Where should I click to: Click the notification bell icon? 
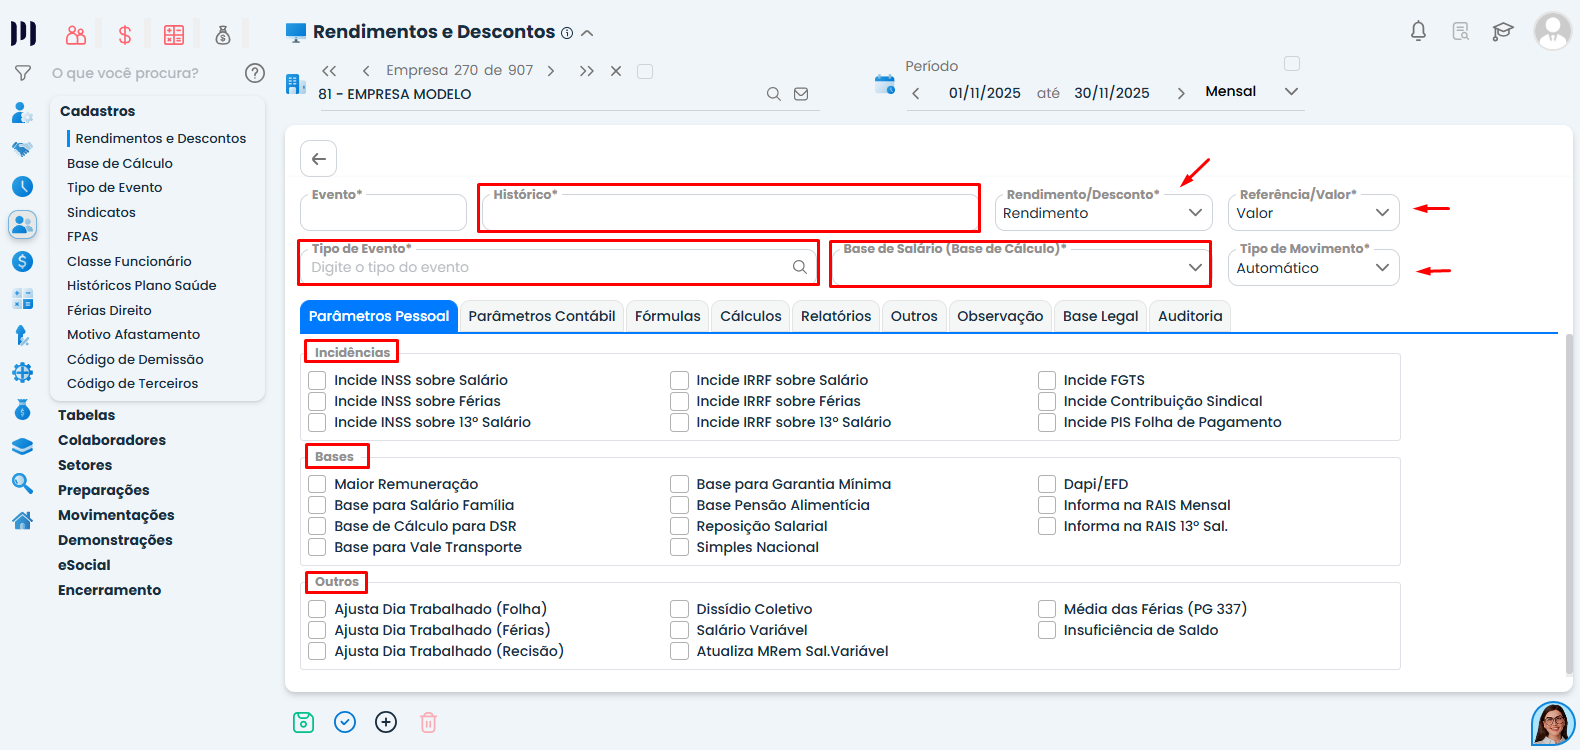click(1418, 32)
